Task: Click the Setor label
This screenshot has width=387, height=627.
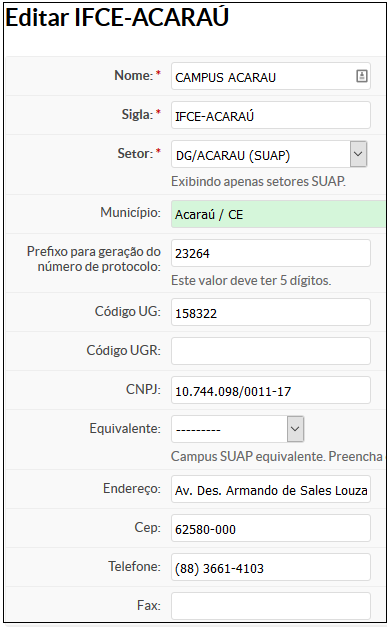Action: coord(135,154)
